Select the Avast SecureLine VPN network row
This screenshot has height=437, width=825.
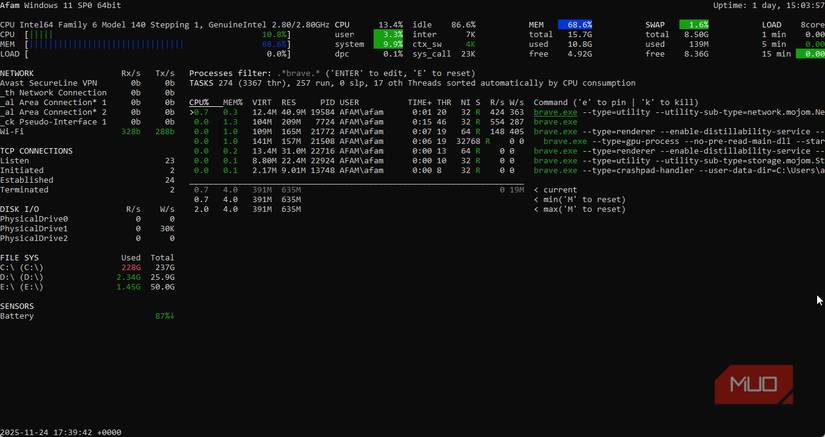coord(87,83)
